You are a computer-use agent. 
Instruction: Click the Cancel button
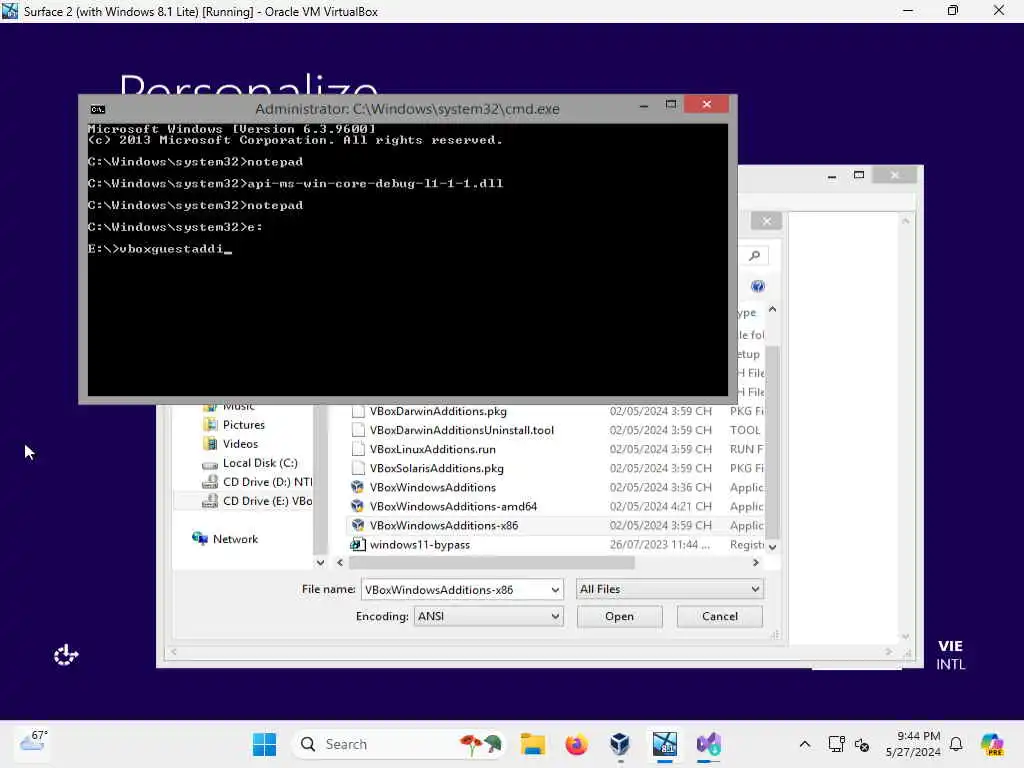point(720,616)
